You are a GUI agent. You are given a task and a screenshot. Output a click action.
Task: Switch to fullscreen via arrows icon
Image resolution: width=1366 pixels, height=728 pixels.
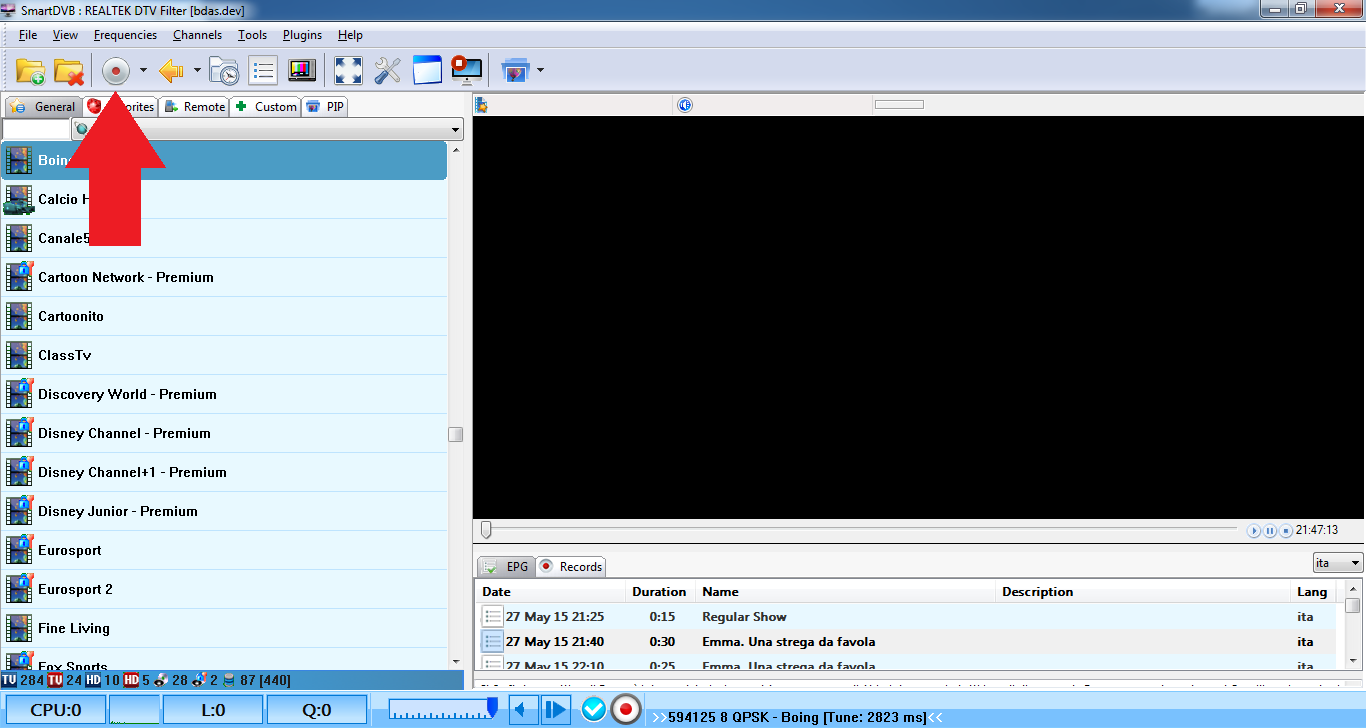click(x=348, y=71)
